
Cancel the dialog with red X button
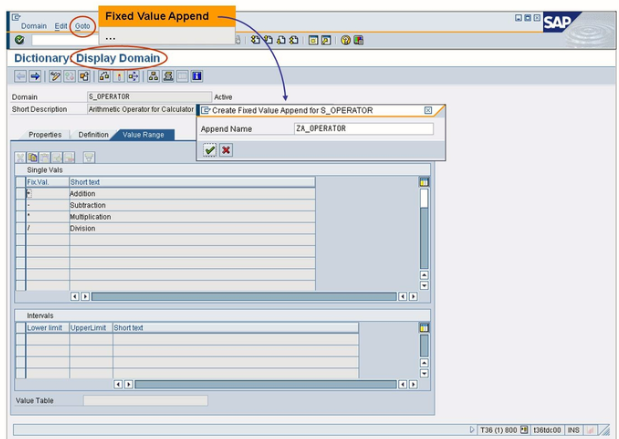point(226,150)
